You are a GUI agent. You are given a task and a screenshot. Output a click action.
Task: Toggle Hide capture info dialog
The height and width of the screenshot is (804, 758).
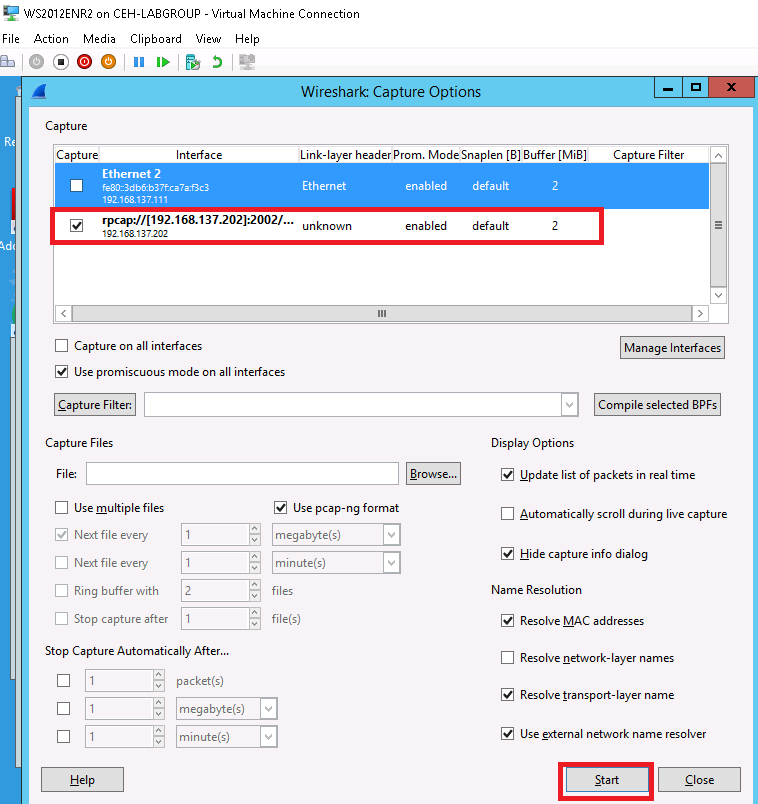tap(507, 554)
